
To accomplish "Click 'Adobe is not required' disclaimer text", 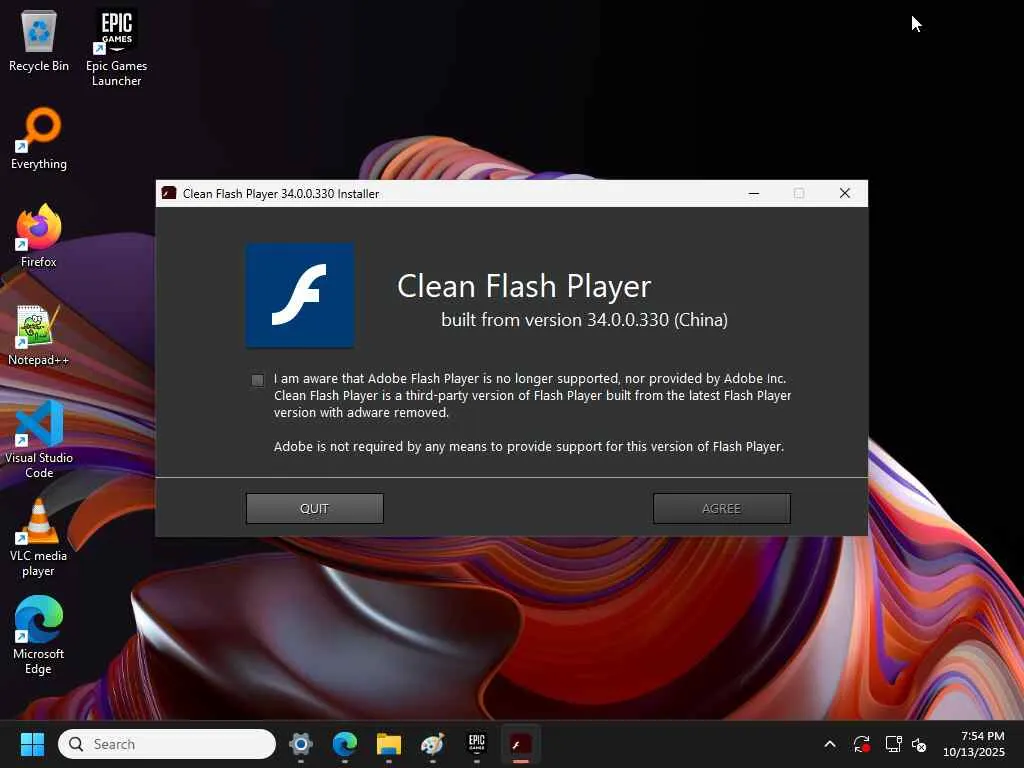I will tap(528, 447).
